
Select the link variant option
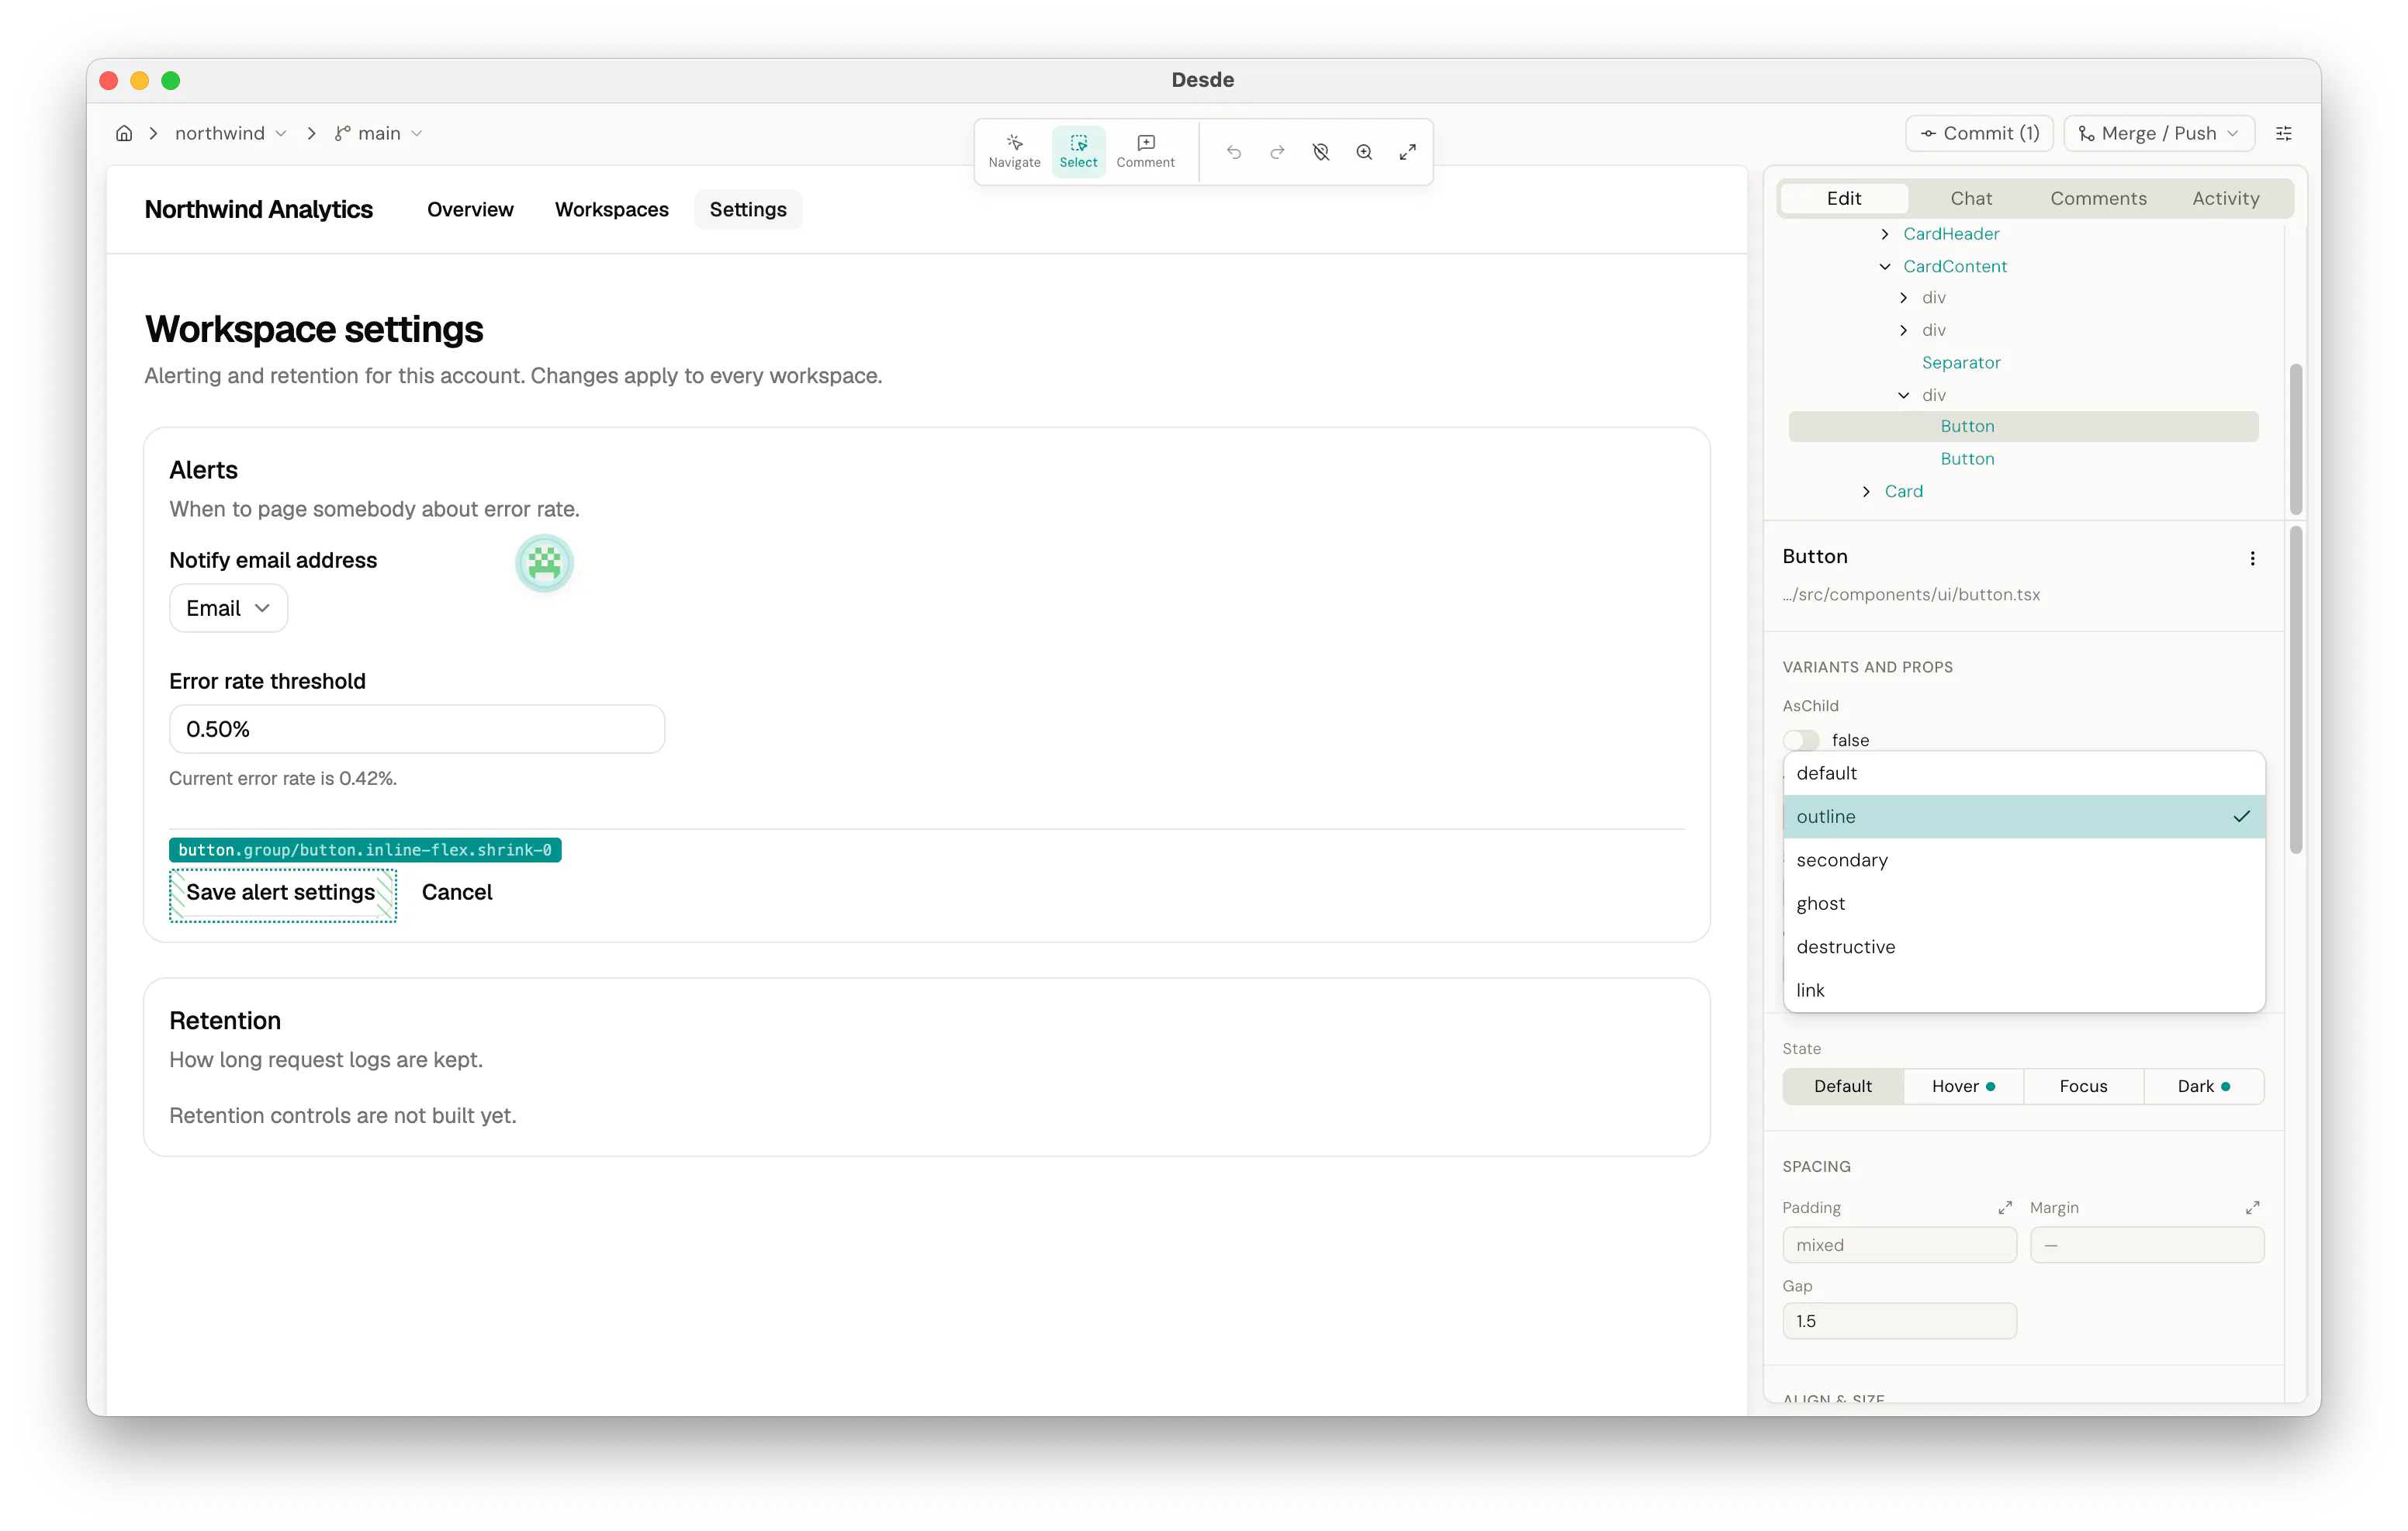[2023, 990]
